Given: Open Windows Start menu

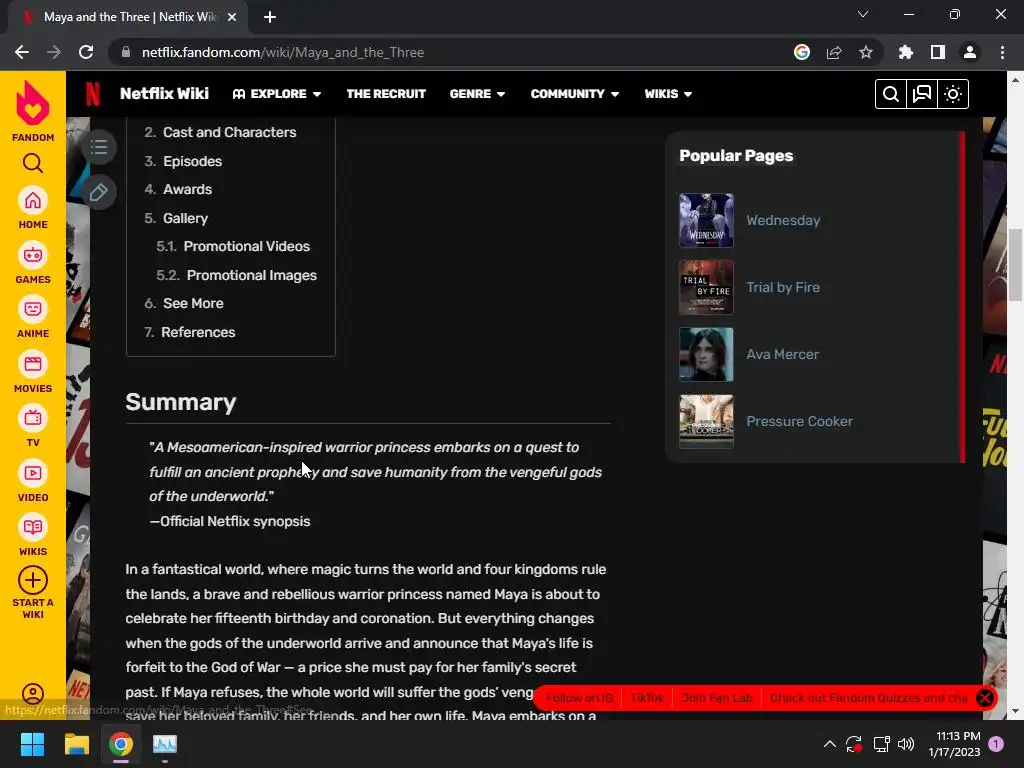Looking at the screenshot, I should click(32, 744).
